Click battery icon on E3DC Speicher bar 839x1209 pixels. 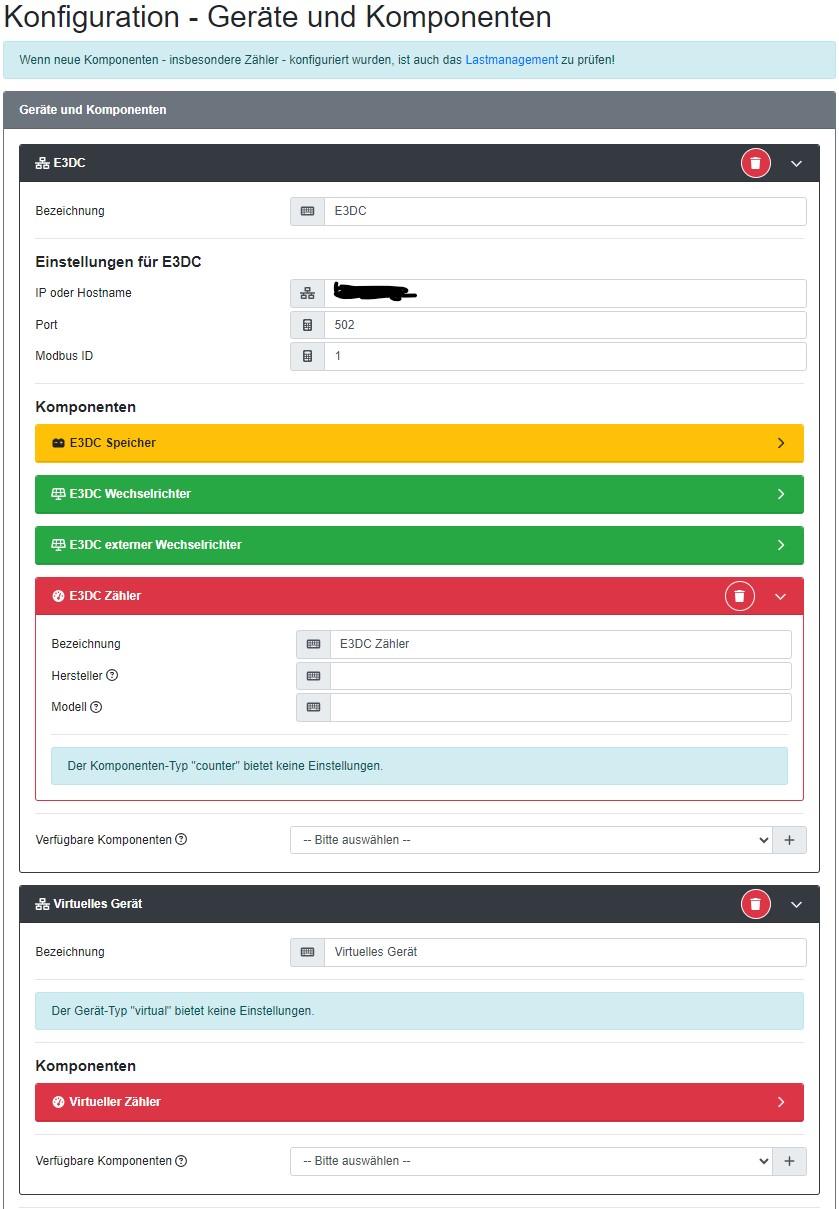58,443
